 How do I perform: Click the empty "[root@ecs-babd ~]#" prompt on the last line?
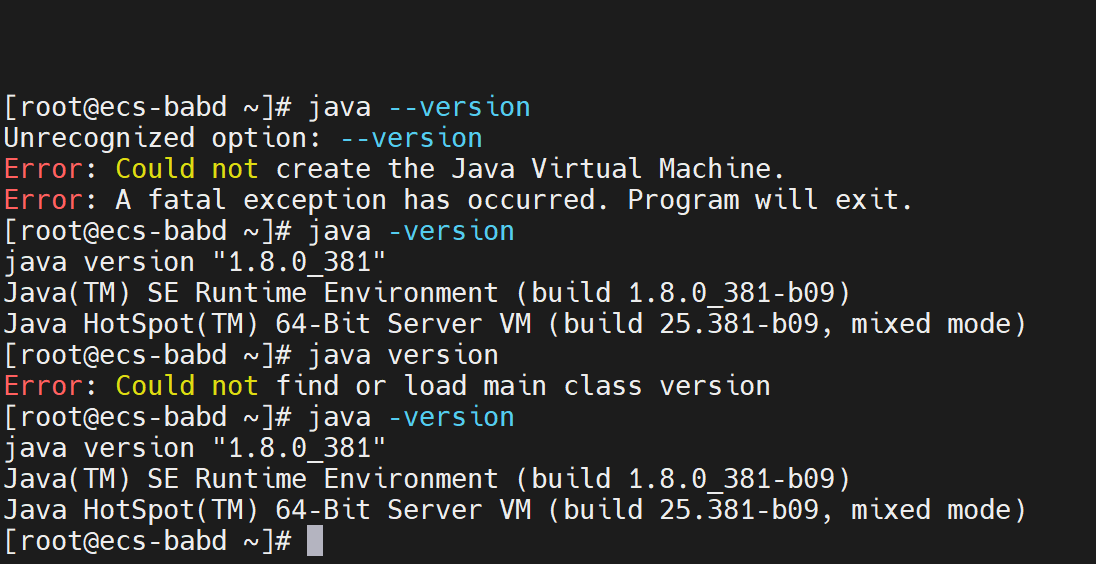tap(147, 541)
